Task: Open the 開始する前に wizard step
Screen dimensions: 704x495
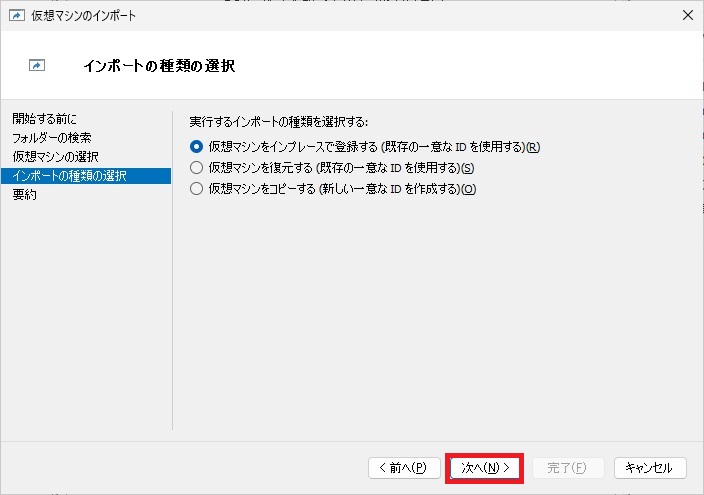Action: [44, 119]
